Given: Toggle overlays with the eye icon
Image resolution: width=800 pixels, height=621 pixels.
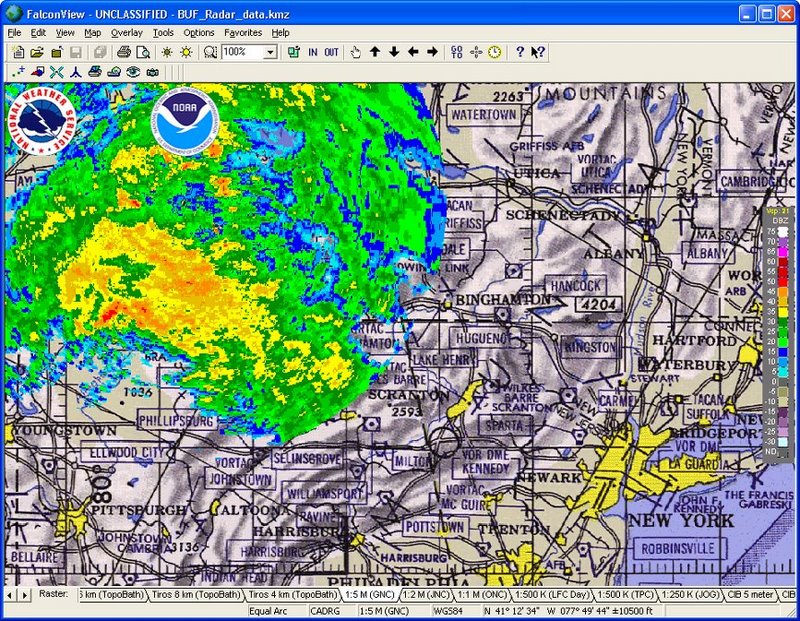Looking at the screenshot, I should coord(132,72).
